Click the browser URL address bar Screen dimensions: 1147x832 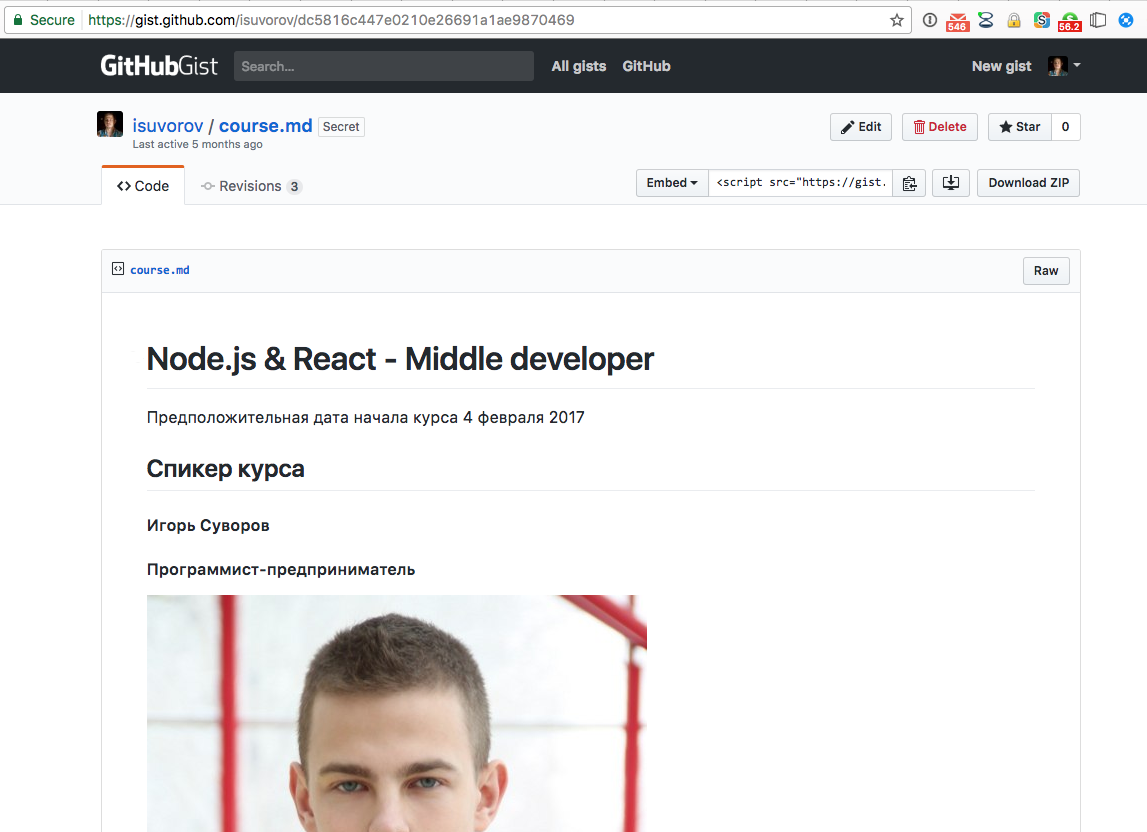[458, 20]
